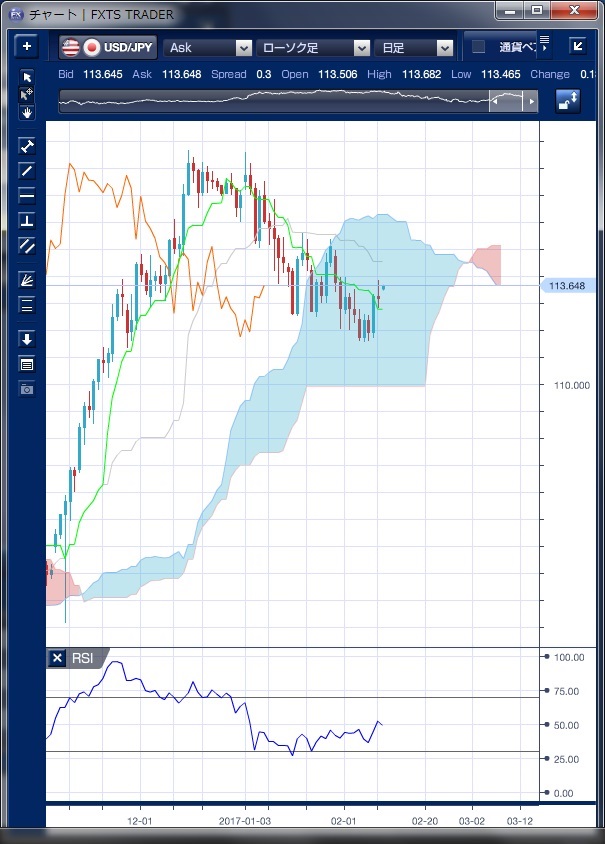This screenshot has height=844, width=605.
Task: Click the 113.648 current price label
Action: point(567,286)
